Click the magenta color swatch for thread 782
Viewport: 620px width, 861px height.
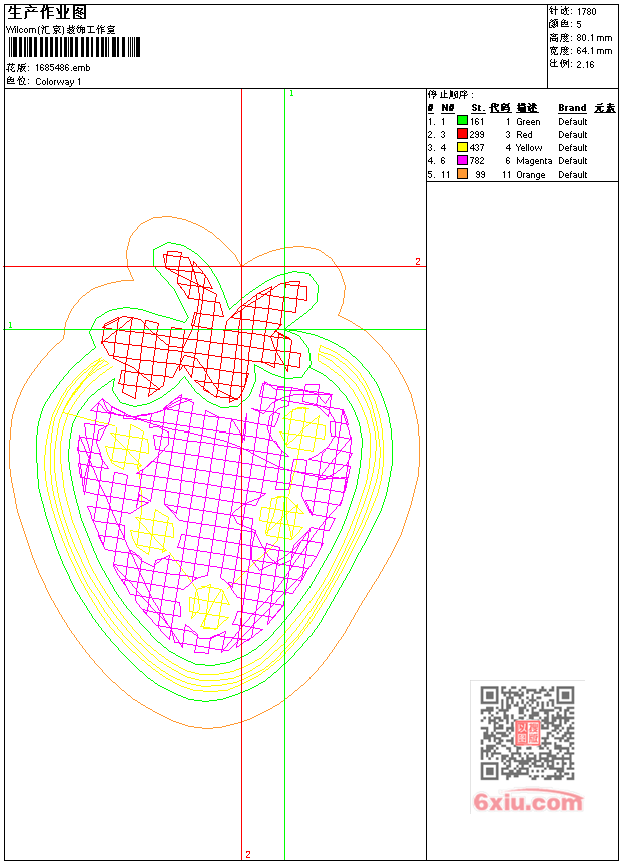coord(462,160)
